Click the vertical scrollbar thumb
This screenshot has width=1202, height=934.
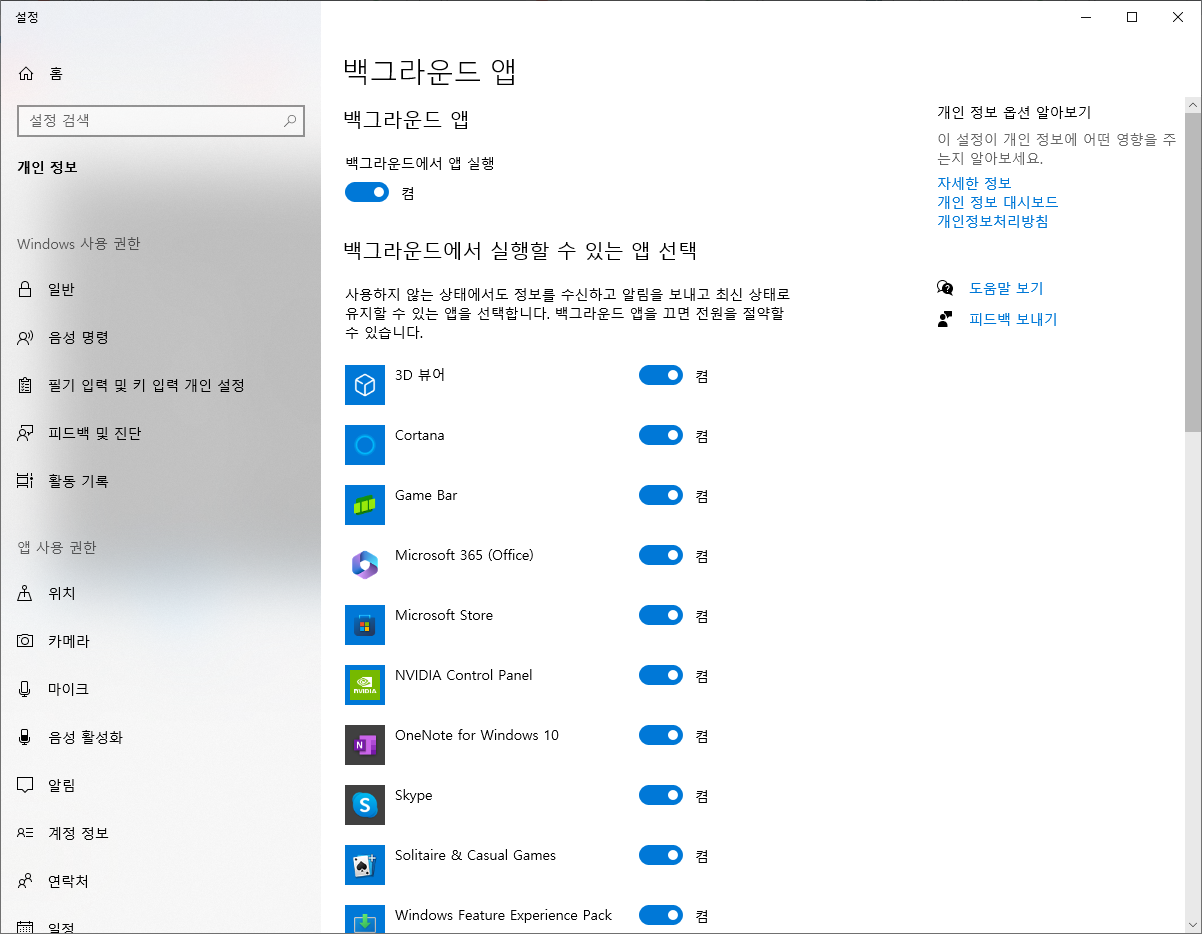click(x=1193, y=272)
